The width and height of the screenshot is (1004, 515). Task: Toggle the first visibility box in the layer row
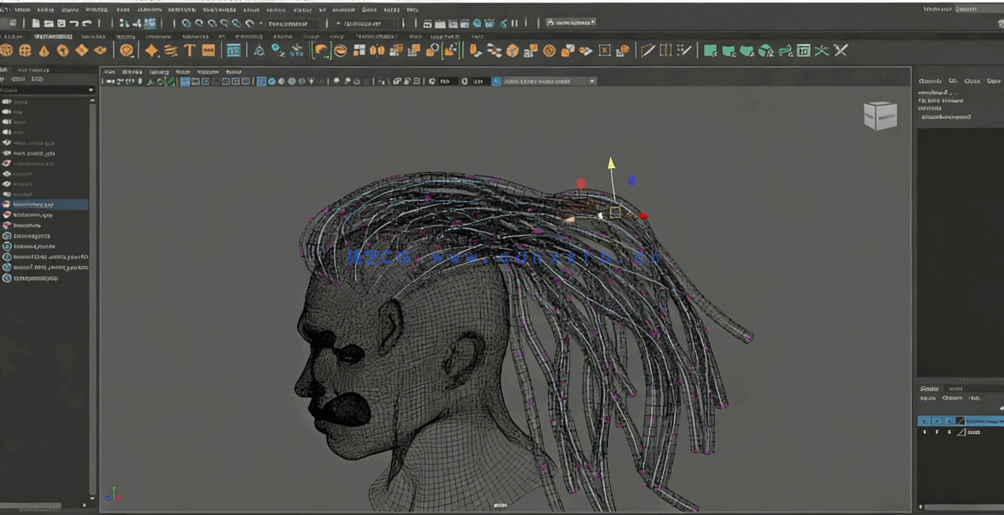pos(924,421)
